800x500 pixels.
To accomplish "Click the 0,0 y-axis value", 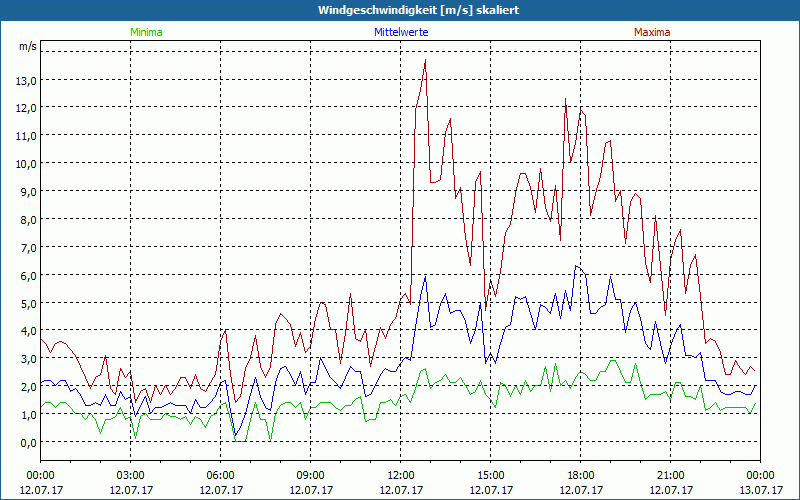I will click(29, 442).
